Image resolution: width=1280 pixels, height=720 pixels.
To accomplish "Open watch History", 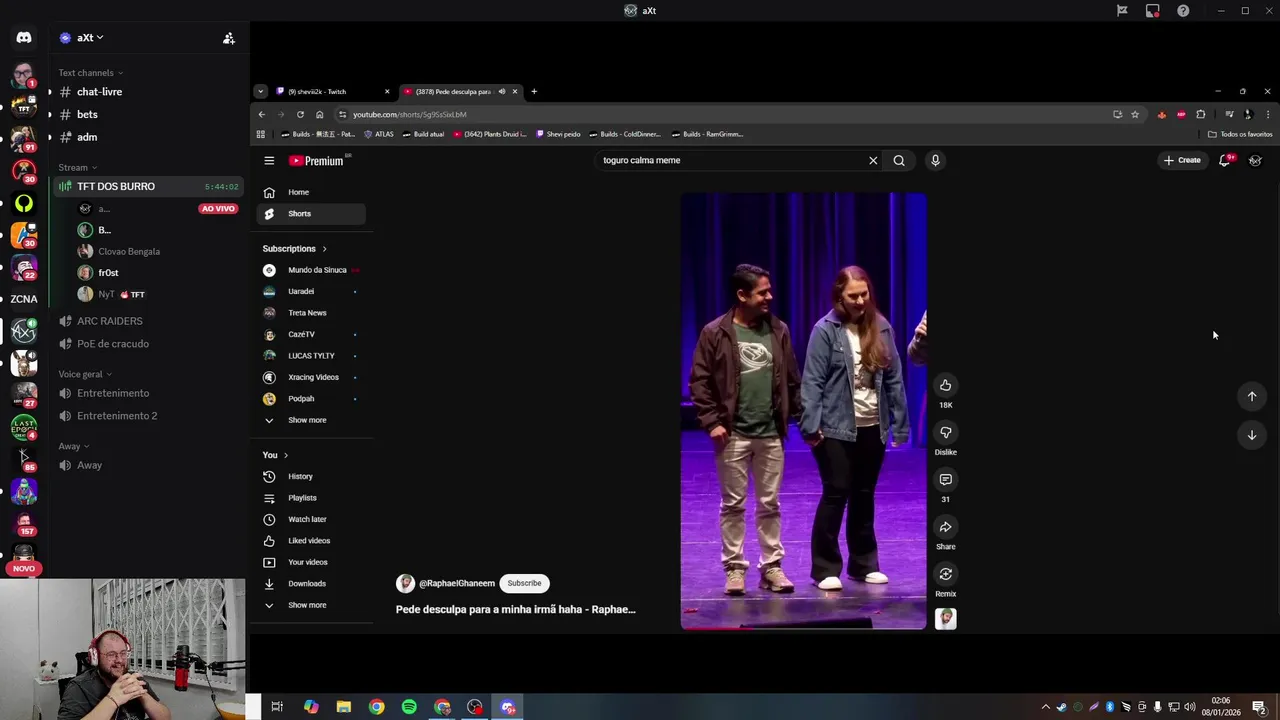I will (x=312, y=477).
